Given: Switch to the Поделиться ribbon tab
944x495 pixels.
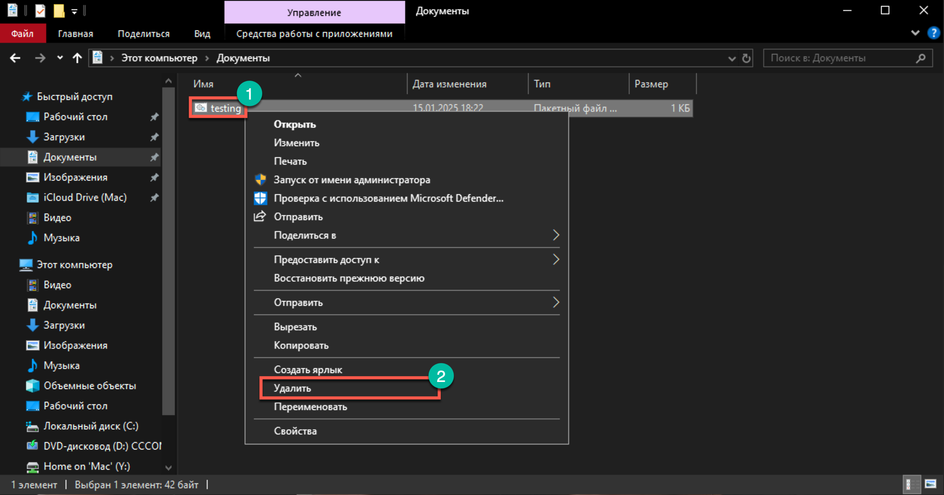Looking at the screenshot, I should (x=143, y=34).
